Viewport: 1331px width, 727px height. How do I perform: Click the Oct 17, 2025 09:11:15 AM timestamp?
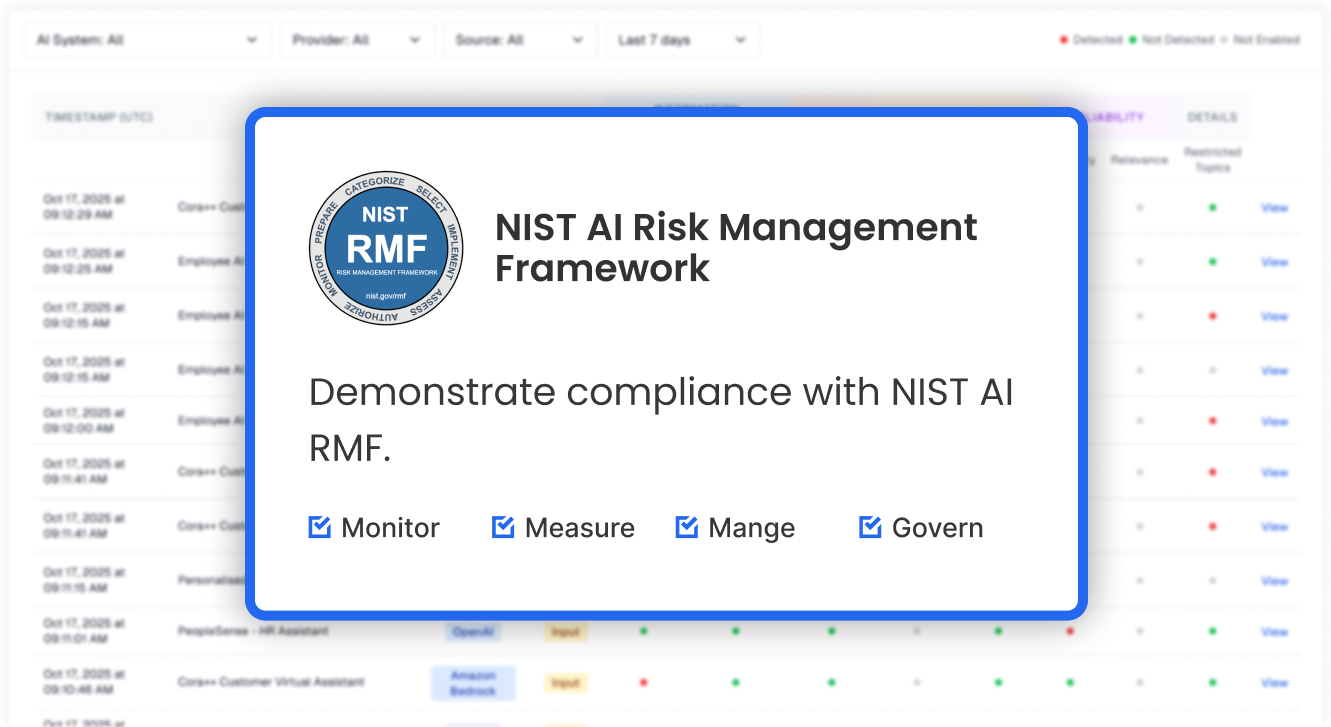point(84,581)
